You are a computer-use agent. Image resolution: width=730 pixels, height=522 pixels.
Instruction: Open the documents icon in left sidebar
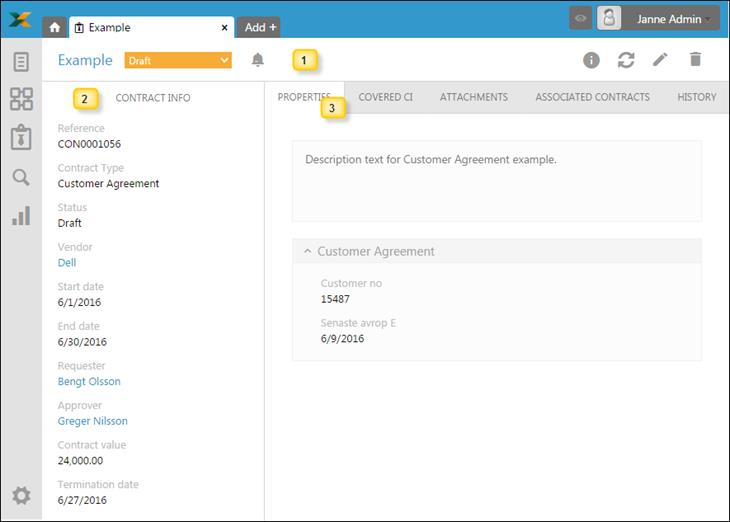pyautogui.click(x=21, y=62)
